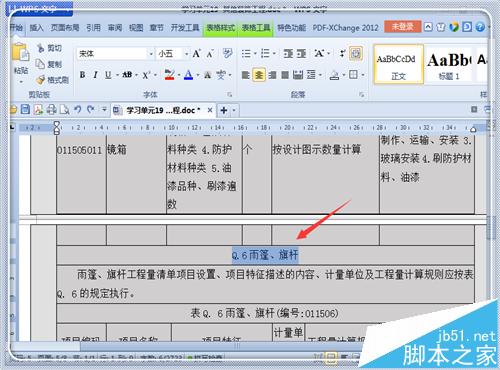This screenshot has width=500, height=370.
Task: Click the Print Preview icon
Action: (x=64, y=110)
